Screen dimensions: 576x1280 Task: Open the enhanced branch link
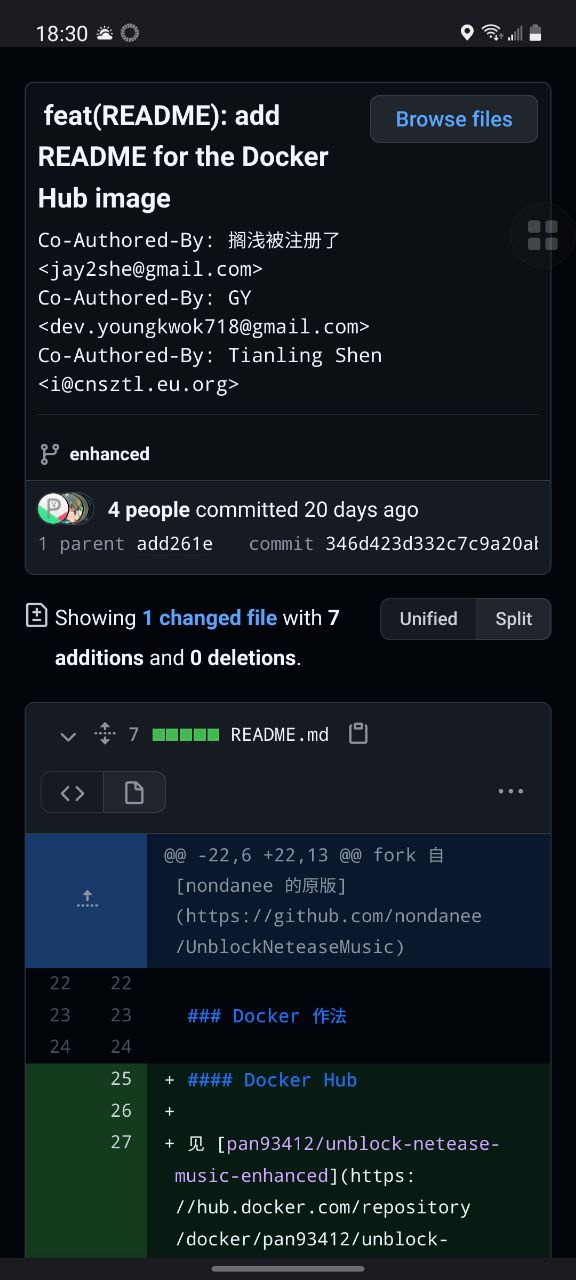pyautogui.click(x=109, y=454)
